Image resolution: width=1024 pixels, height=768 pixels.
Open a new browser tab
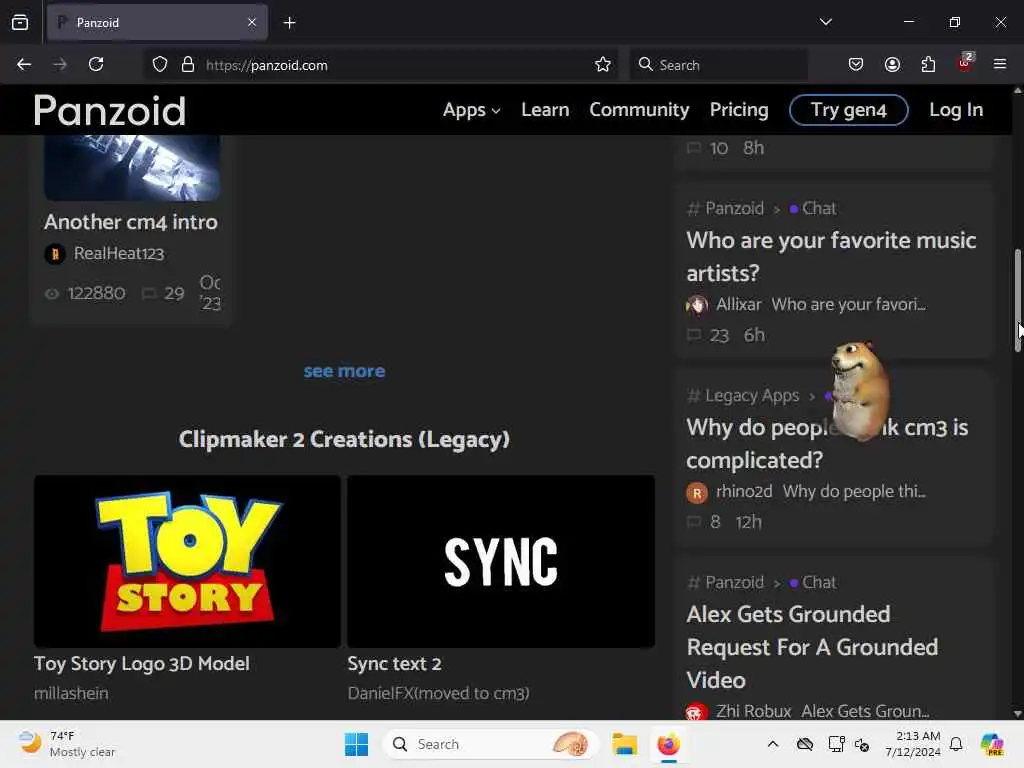click(x=289, y=23)
